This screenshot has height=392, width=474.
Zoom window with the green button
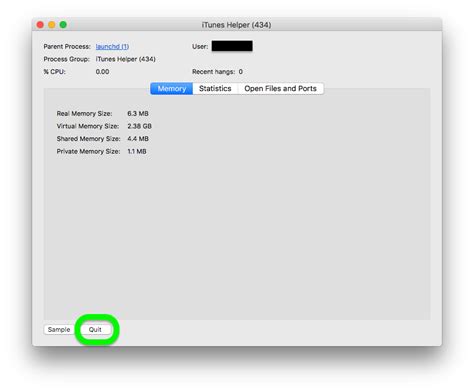pyautogui.click(x=63, y=25)
